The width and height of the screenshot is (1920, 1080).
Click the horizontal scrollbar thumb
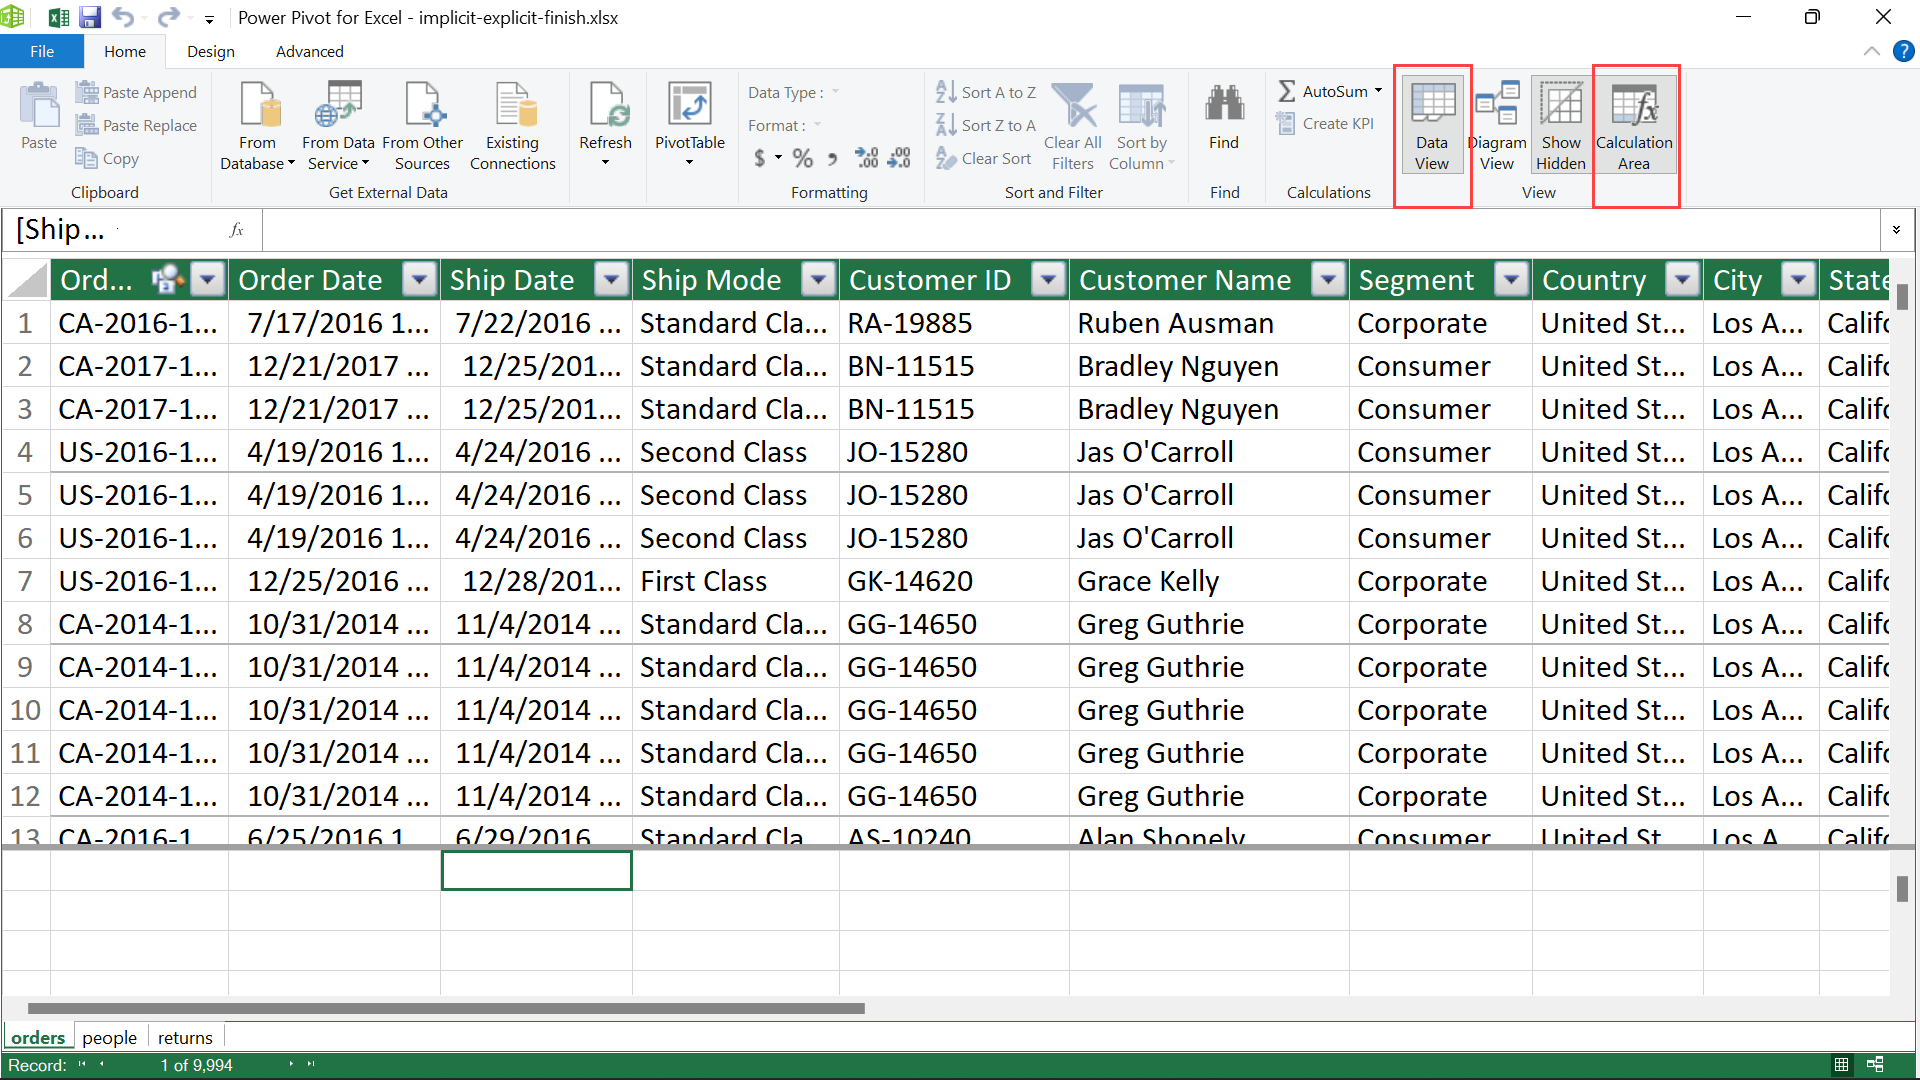[446, 1008]
